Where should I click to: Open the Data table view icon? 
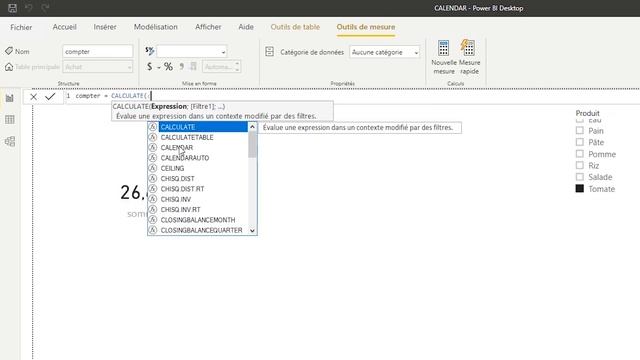(10, 120)
